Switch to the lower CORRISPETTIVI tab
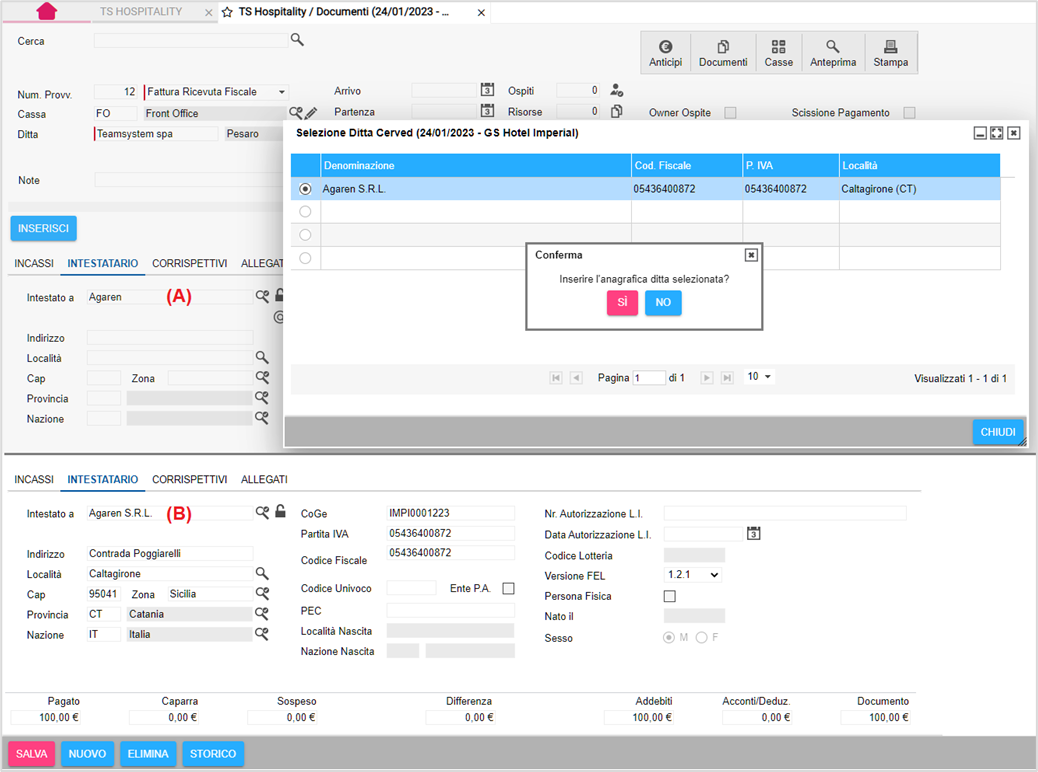This screenshot has height=772, width=1038. [x=189, y=479]
